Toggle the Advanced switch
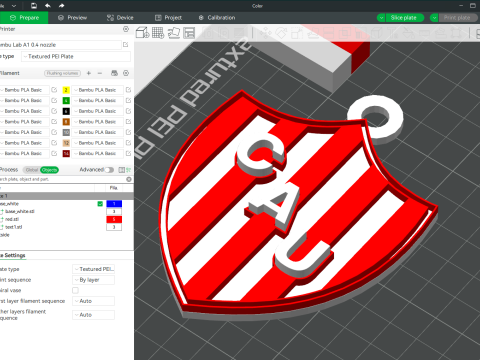The width and height of the screenshot is (480, 360). tap(109, 170)
